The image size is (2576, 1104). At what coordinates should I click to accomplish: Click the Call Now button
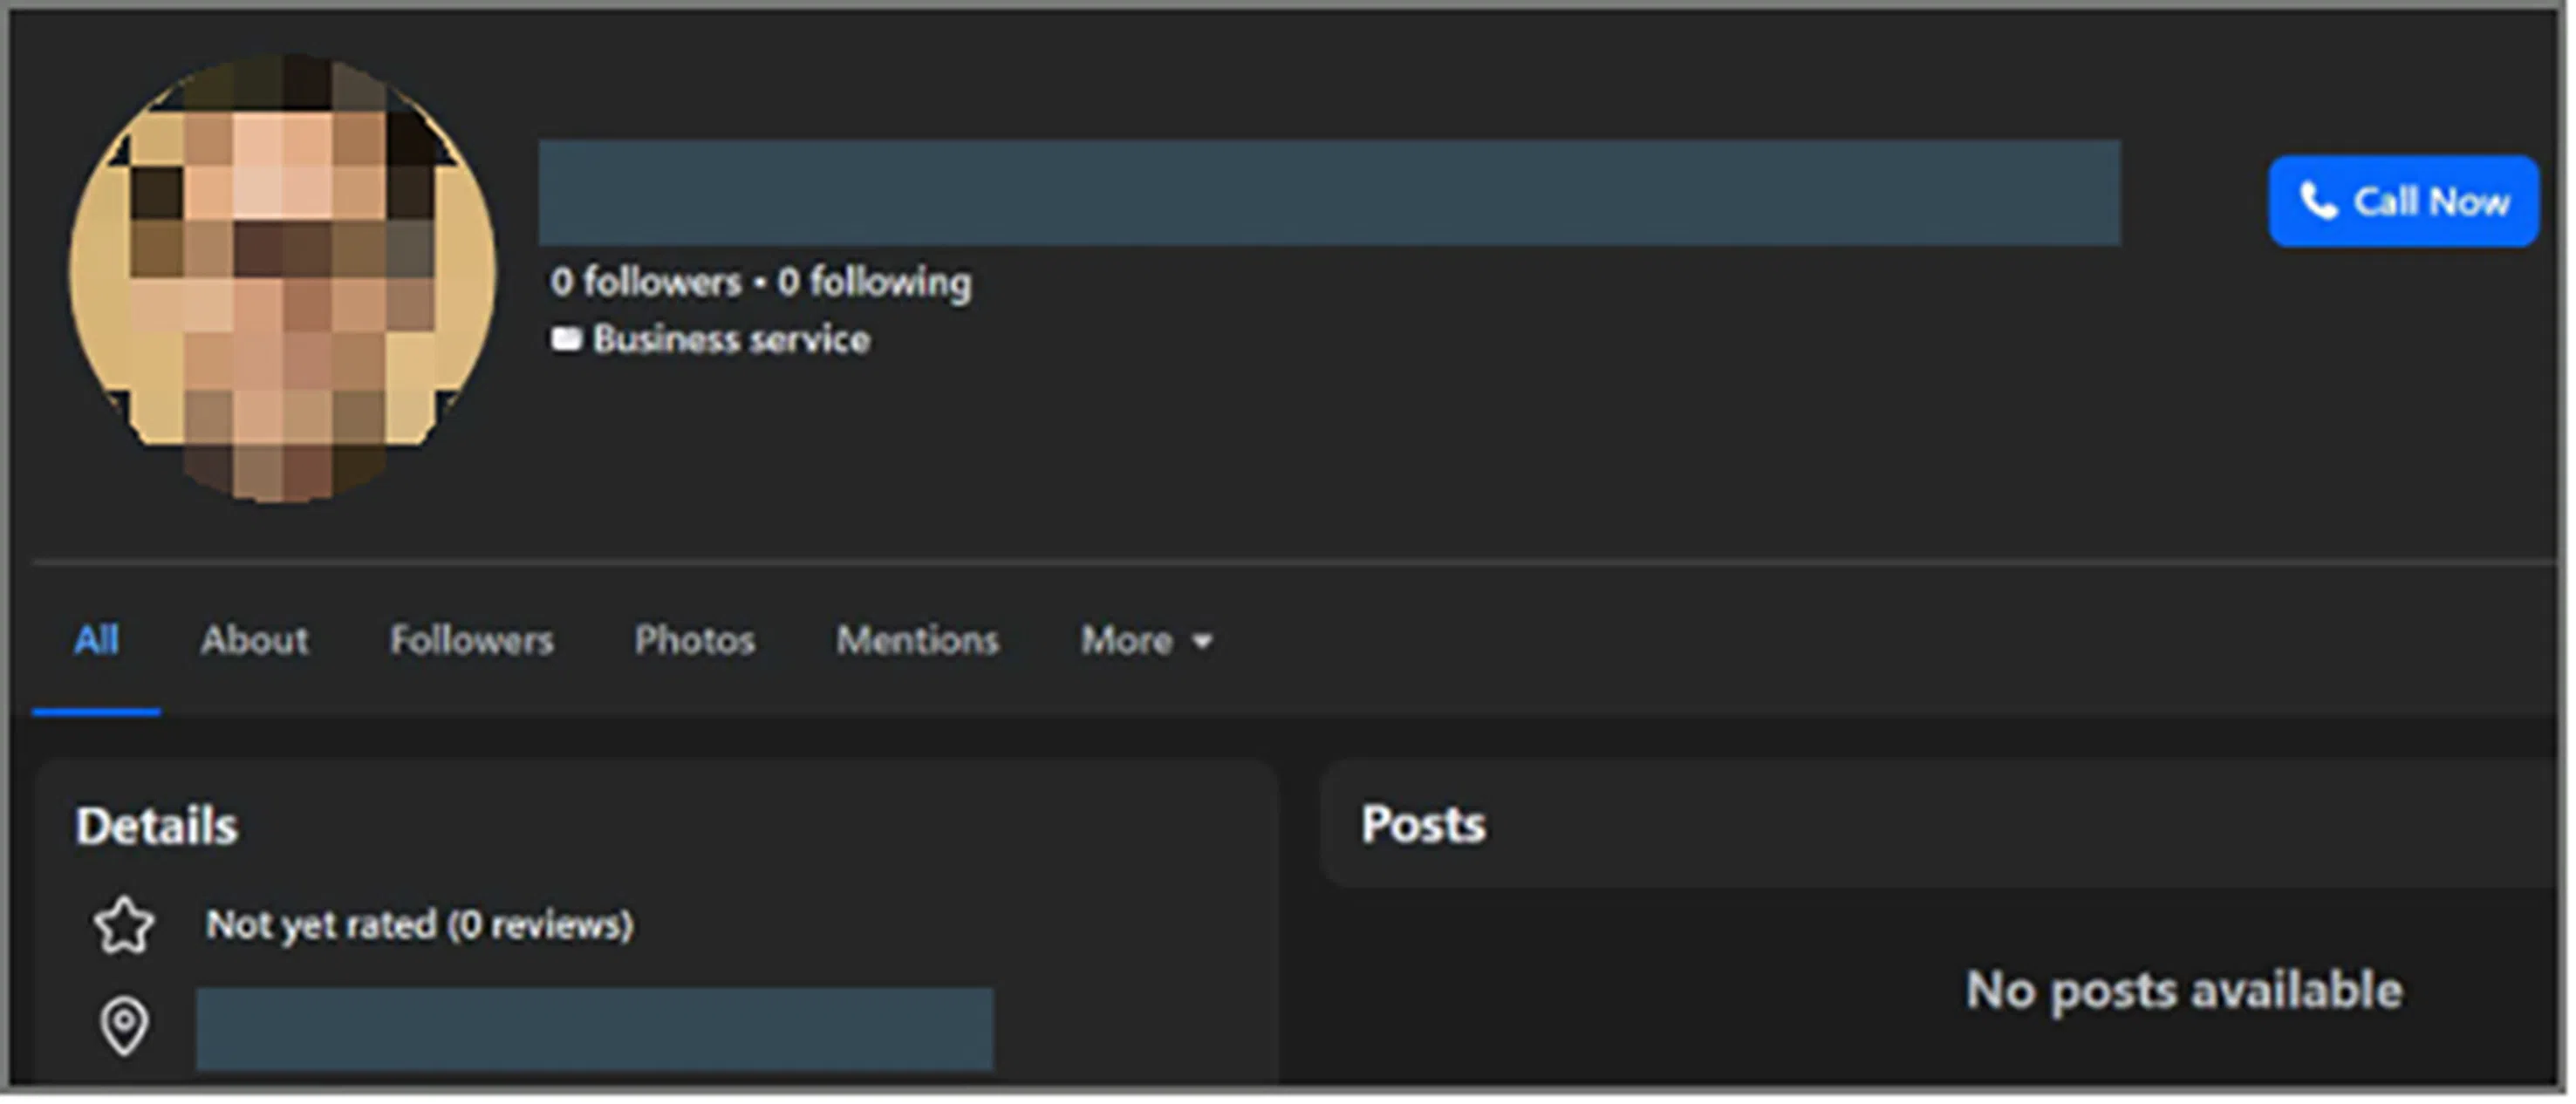click(2403, 201)
